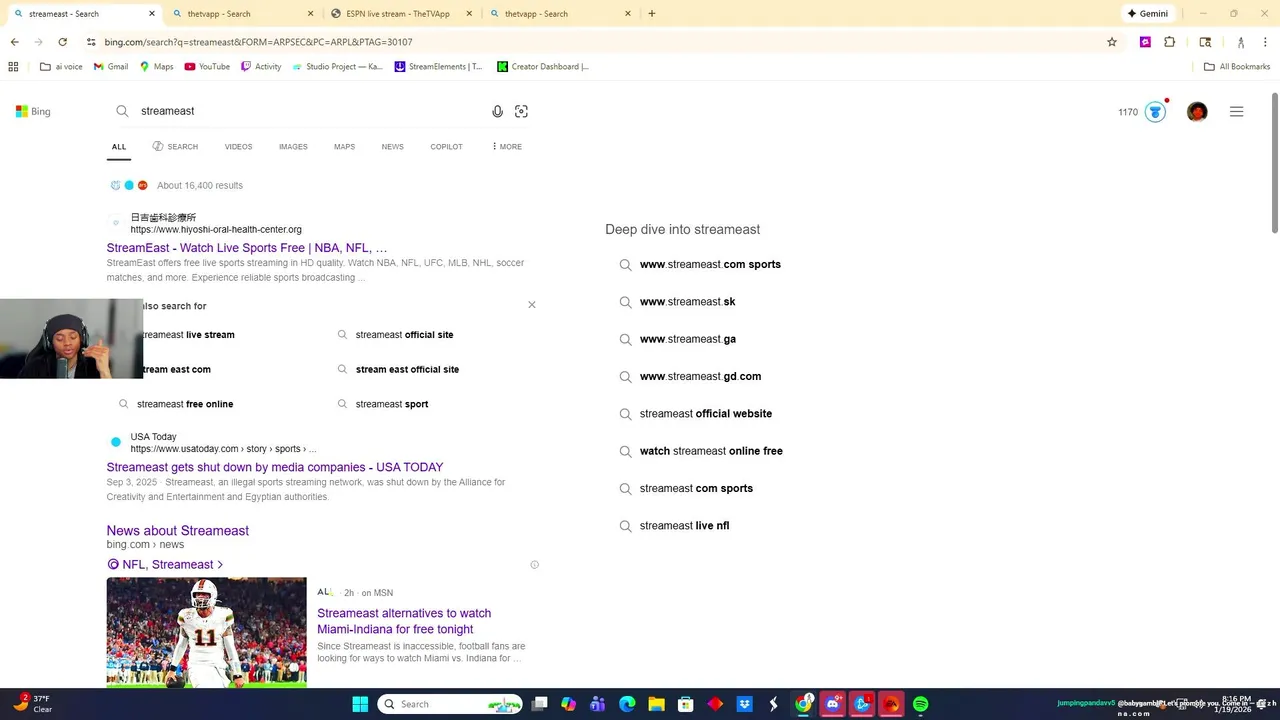Open Discord from the taskbar
Image resolution: width=1280 pixels, height=720 pixels.
pyautogui.click(x=833, y=704)
